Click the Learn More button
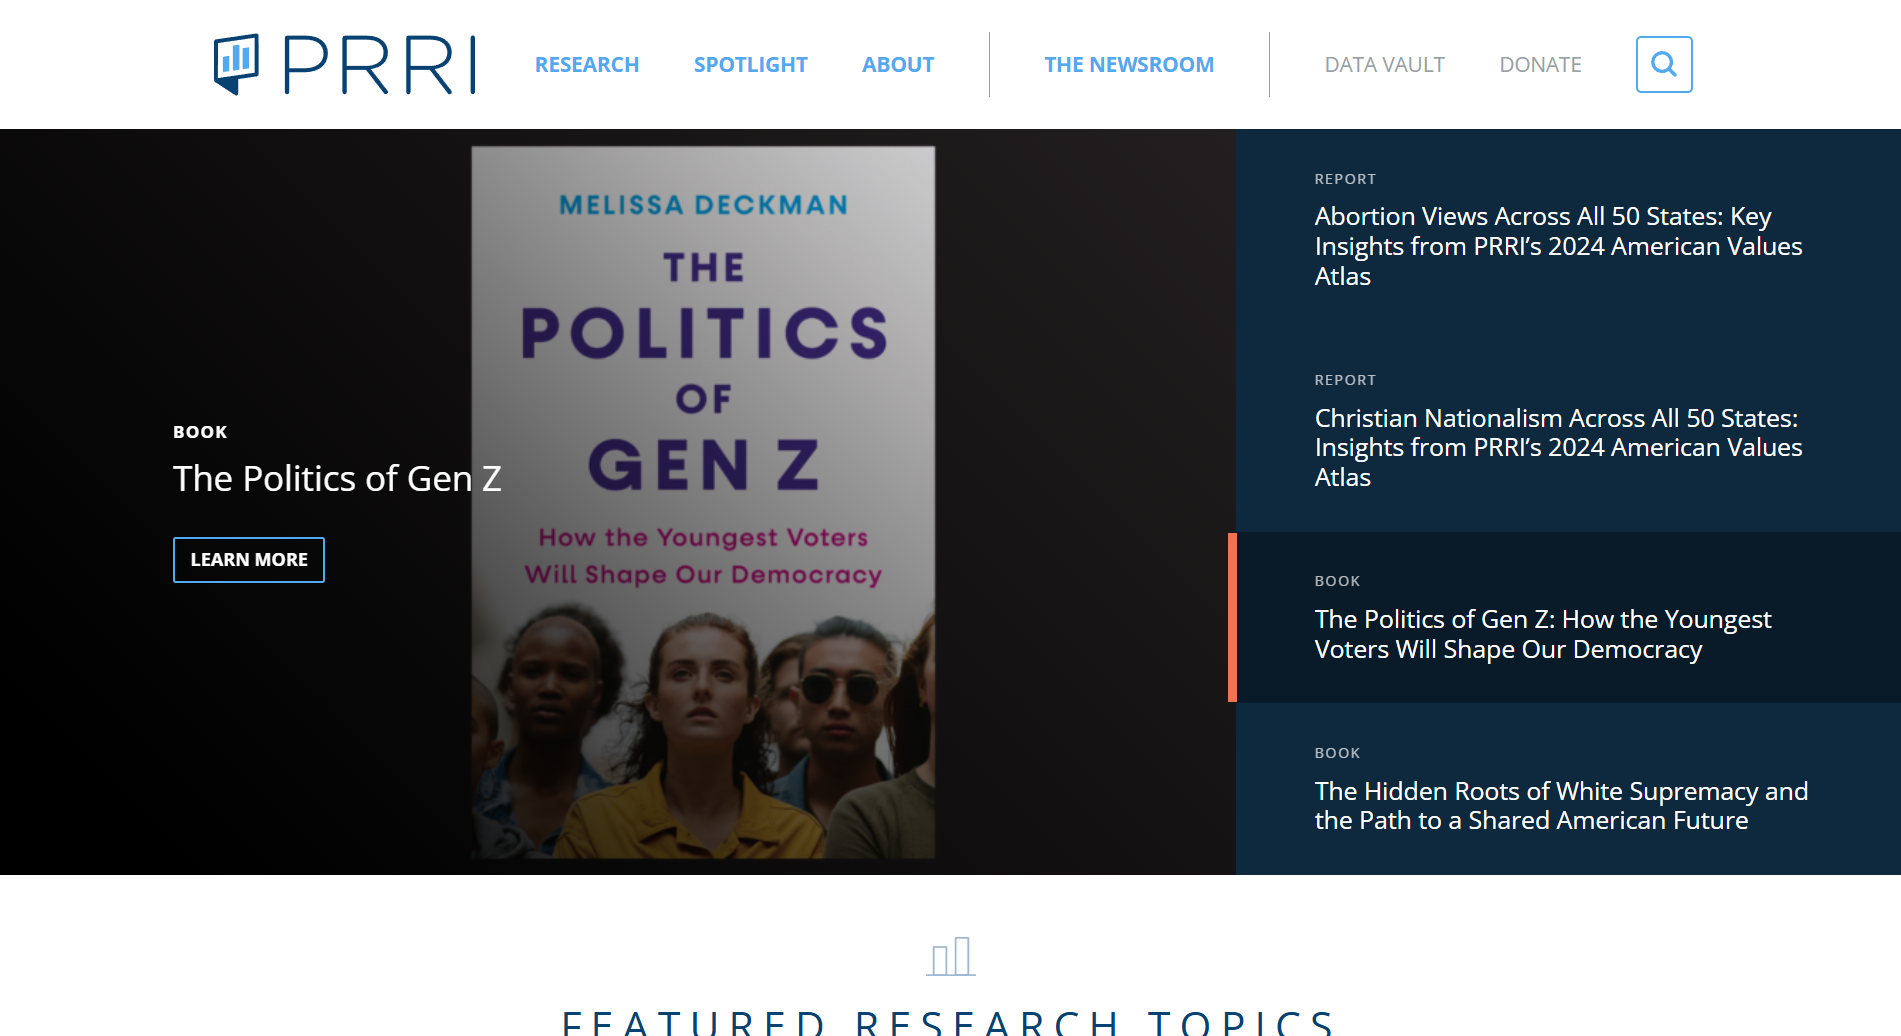This screenshot has height=1036, width=1901. [x=249, y=560]
